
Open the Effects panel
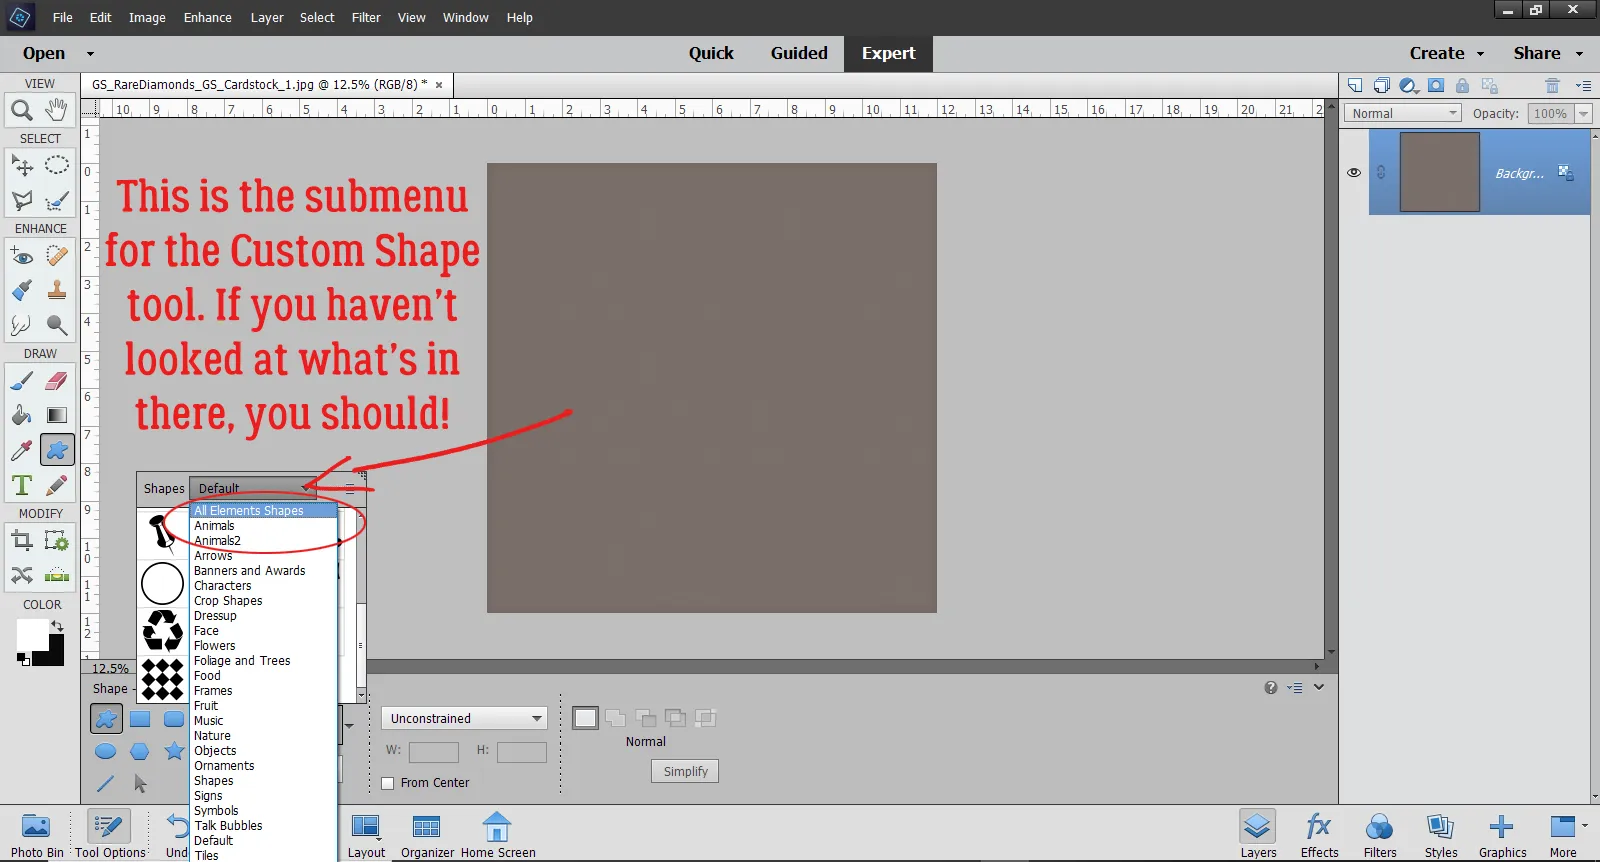pos(1319,835)
